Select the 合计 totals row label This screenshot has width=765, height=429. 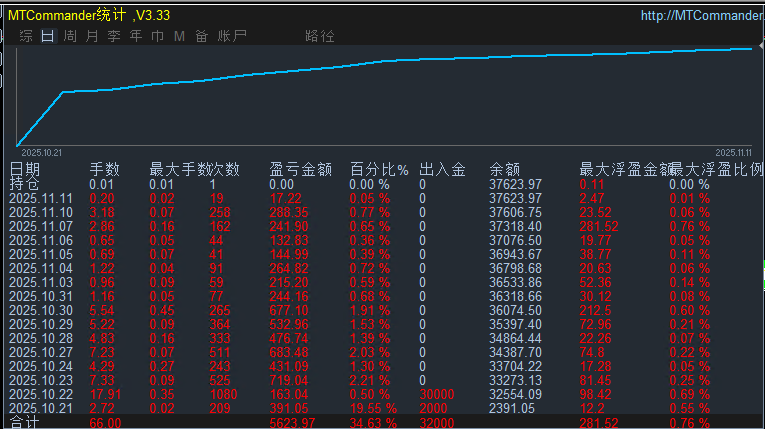(24, 423)
